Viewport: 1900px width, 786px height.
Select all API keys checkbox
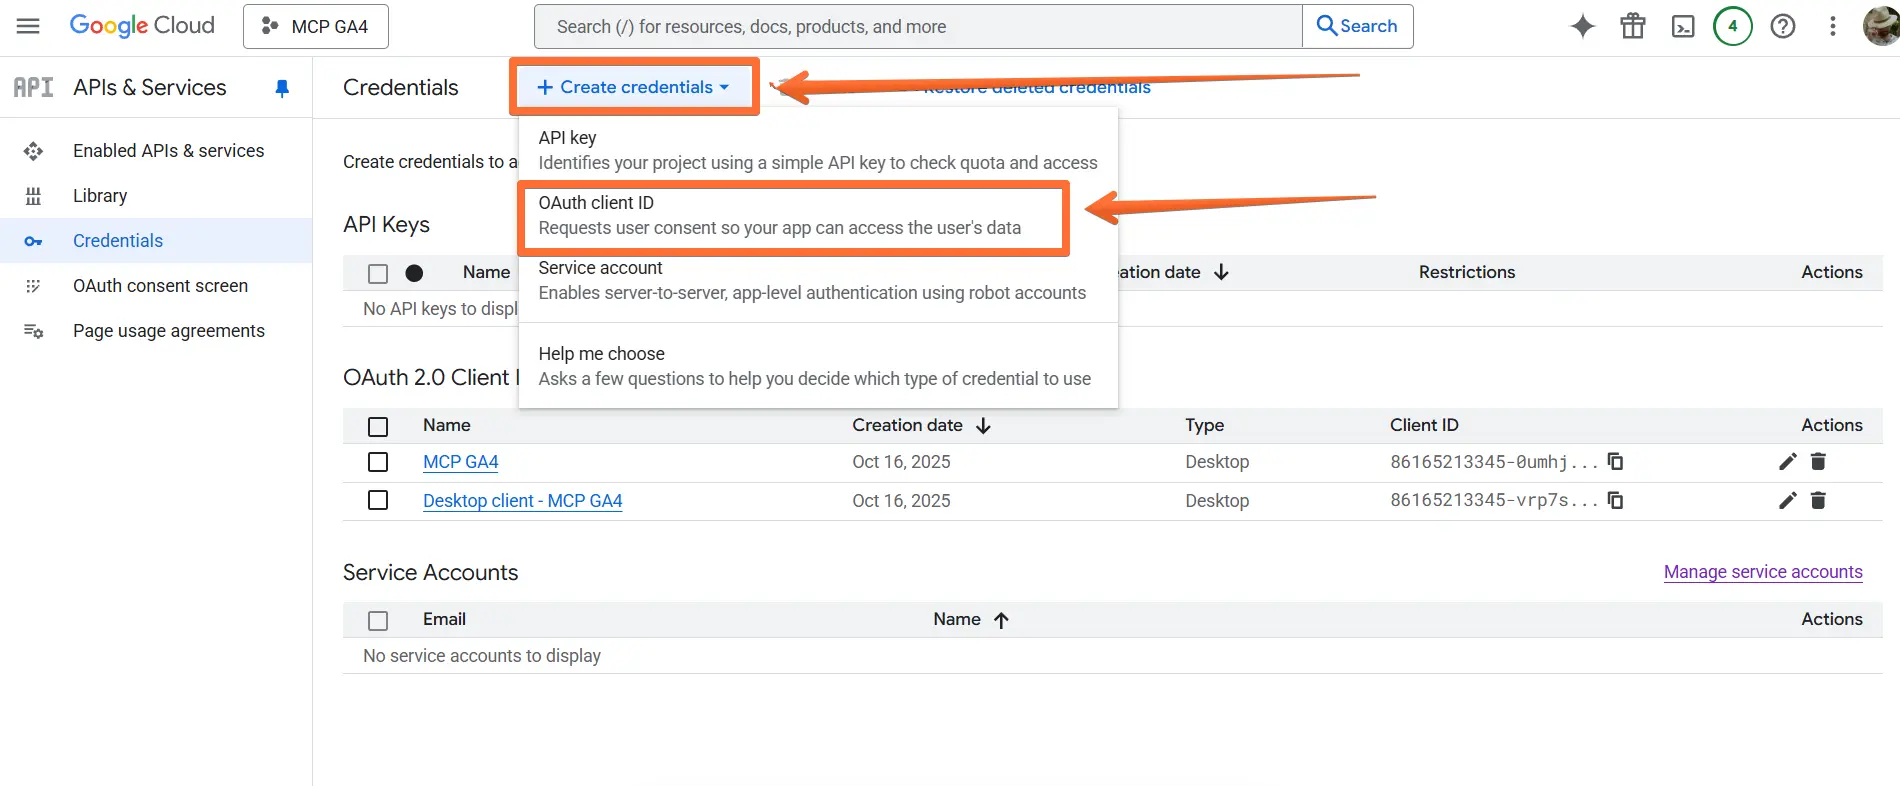(x=378, y=273)
